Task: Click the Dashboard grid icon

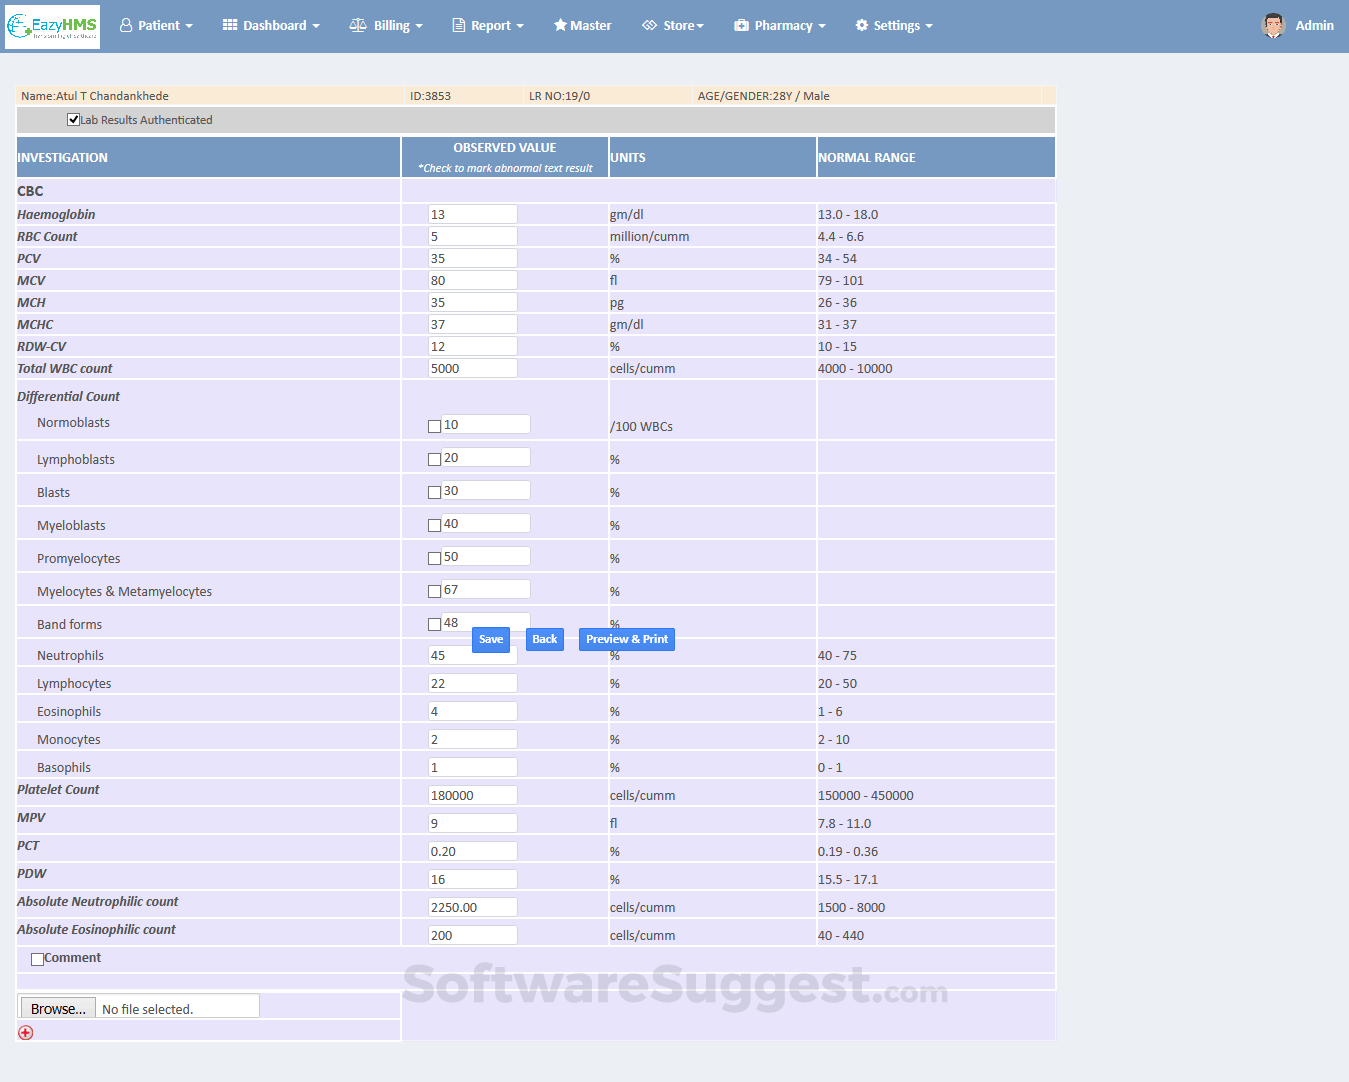Action: (x=230, y=26)
